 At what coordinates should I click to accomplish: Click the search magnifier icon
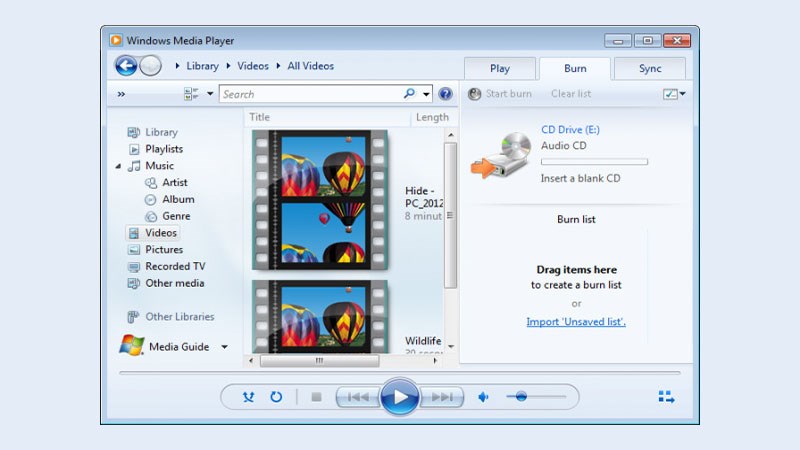pyautogui.click(x=409, y=93)
